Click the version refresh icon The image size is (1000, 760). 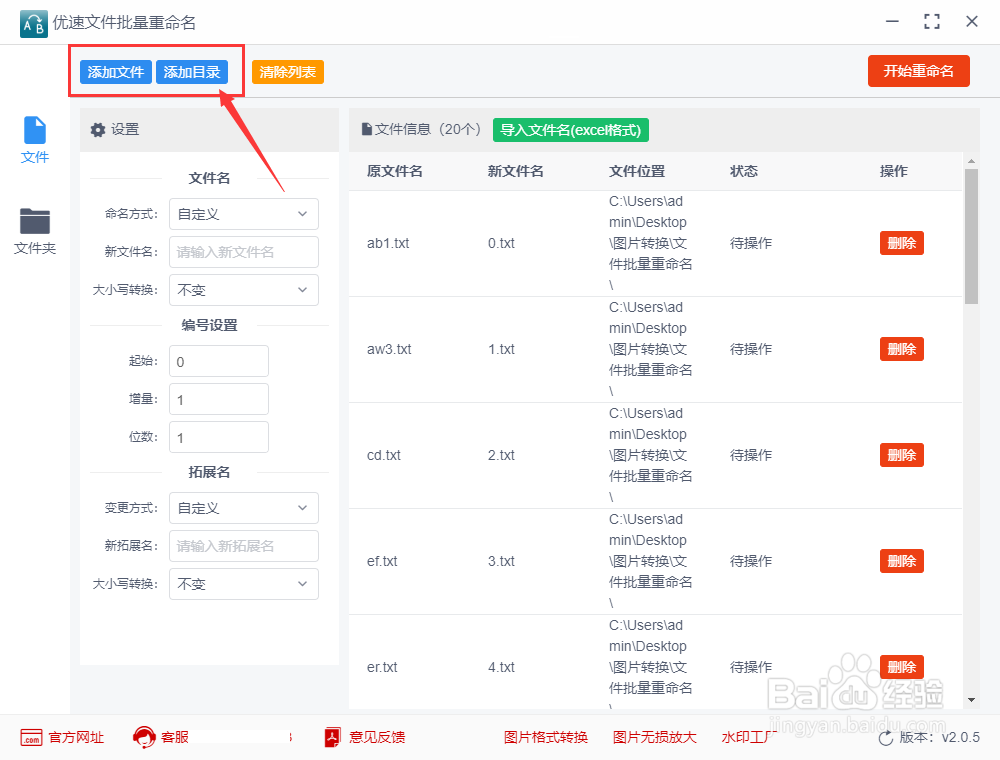click(886, 738)
